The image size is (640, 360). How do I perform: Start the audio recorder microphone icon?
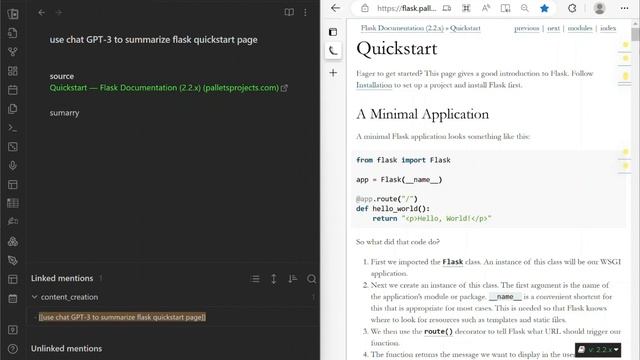[13, 166]
